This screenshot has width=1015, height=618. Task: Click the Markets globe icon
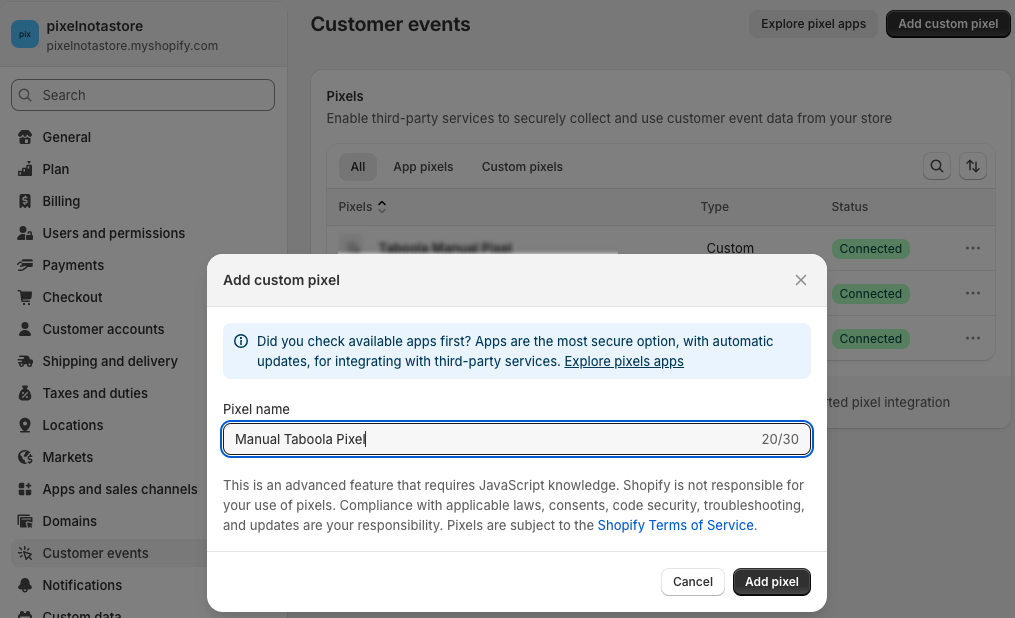(25, 458)
